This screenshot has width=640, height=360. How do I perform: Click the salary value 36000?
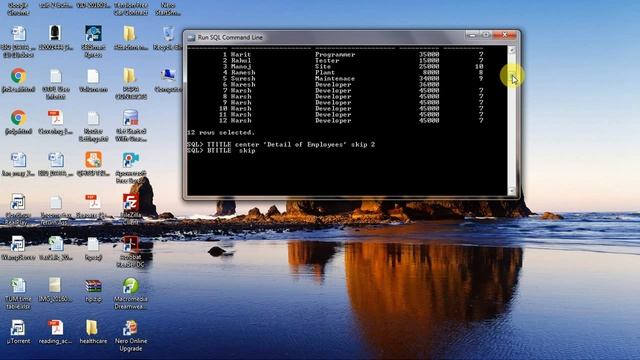[x=429, y=84]
